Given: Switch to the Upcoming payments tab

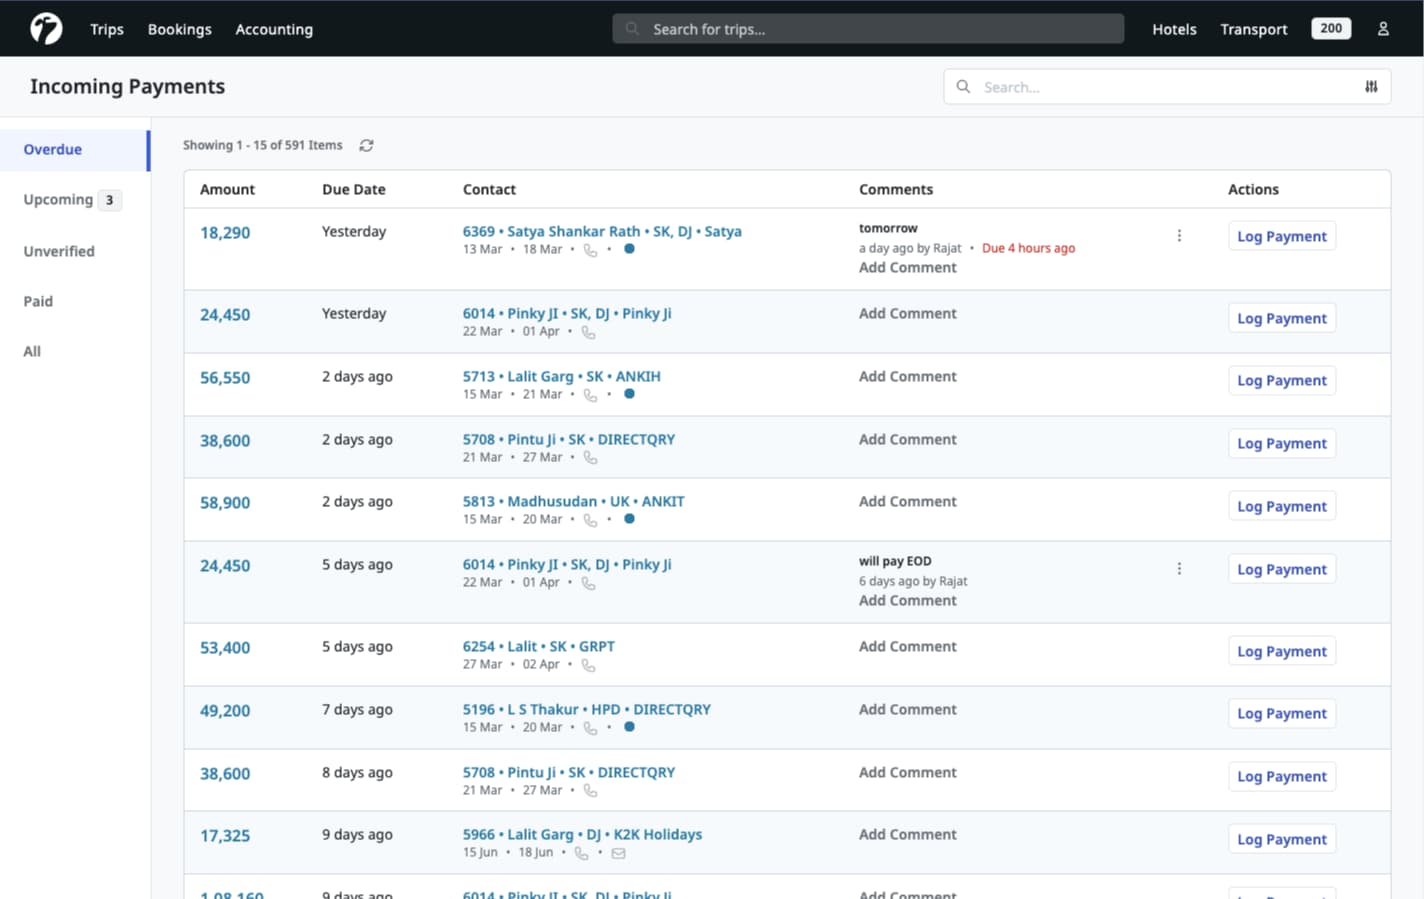Looking at the screenshot, I should point(58,199).
